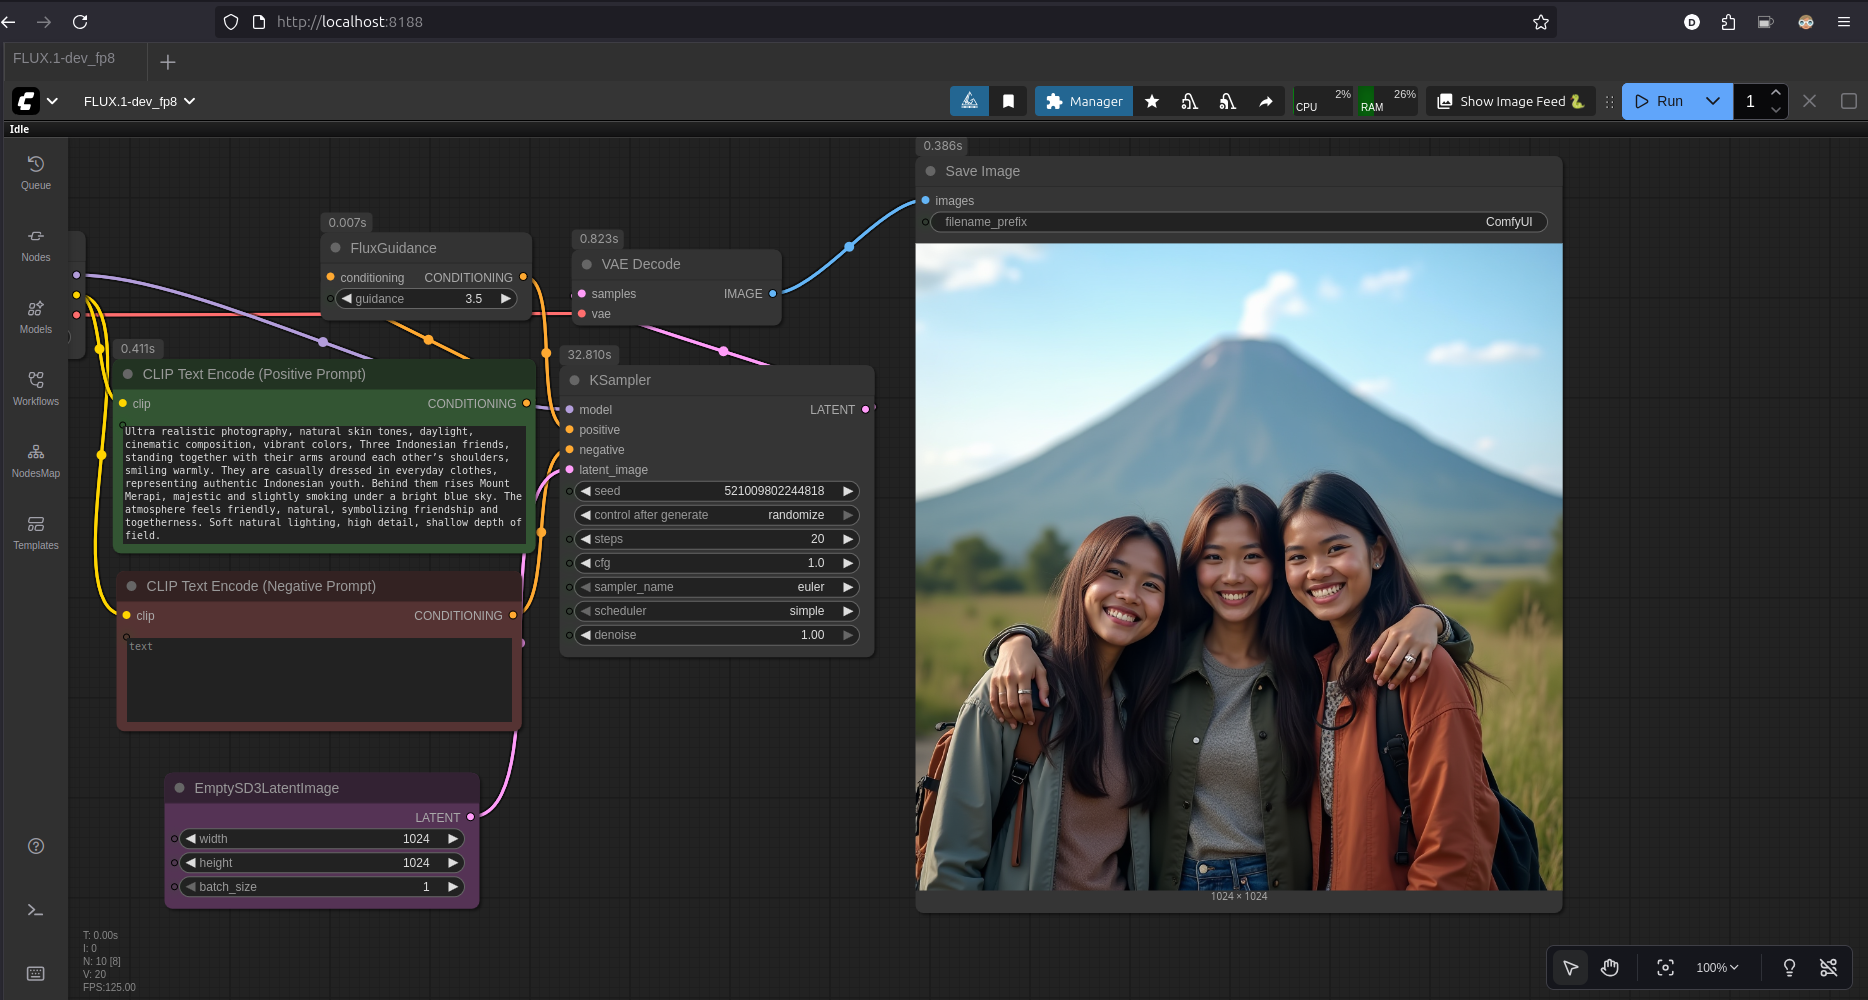
Task: Toggle the console terminal panel
Action: [36, 910]
